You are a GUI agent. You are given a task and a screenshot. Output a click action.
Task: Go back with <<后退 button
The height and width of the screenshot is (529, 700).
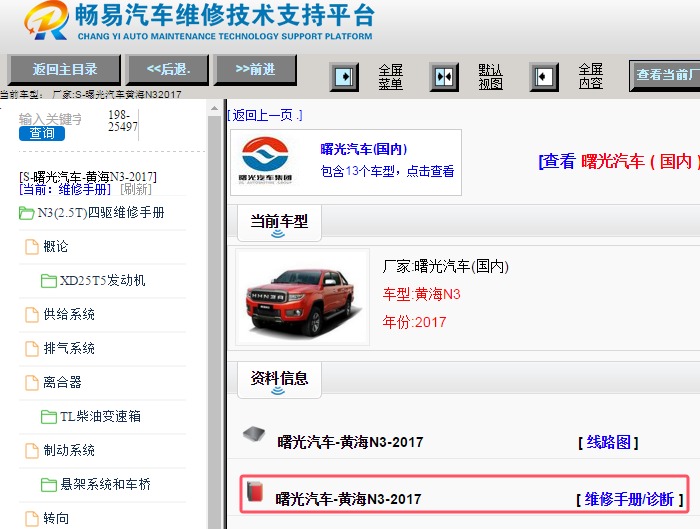(x=167, y=70)
